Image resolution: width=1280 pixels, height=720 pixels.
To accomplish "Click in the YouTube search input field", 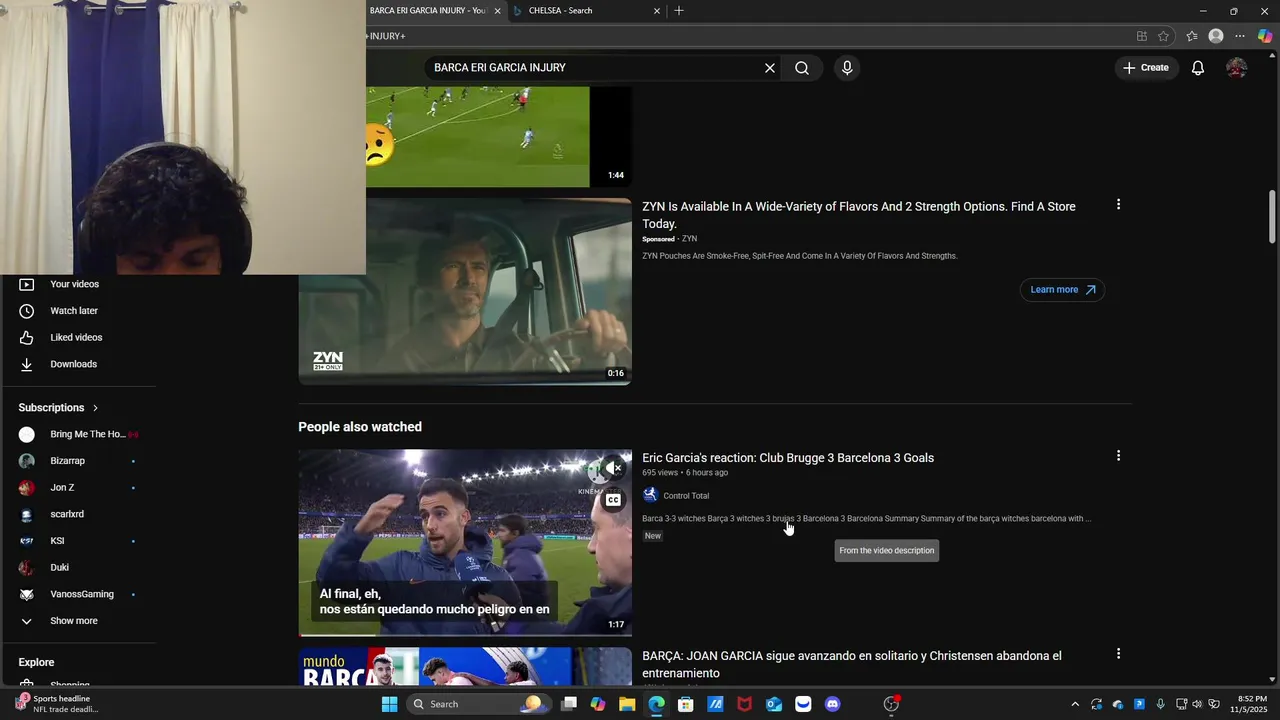I will click(x=595, y=68).
